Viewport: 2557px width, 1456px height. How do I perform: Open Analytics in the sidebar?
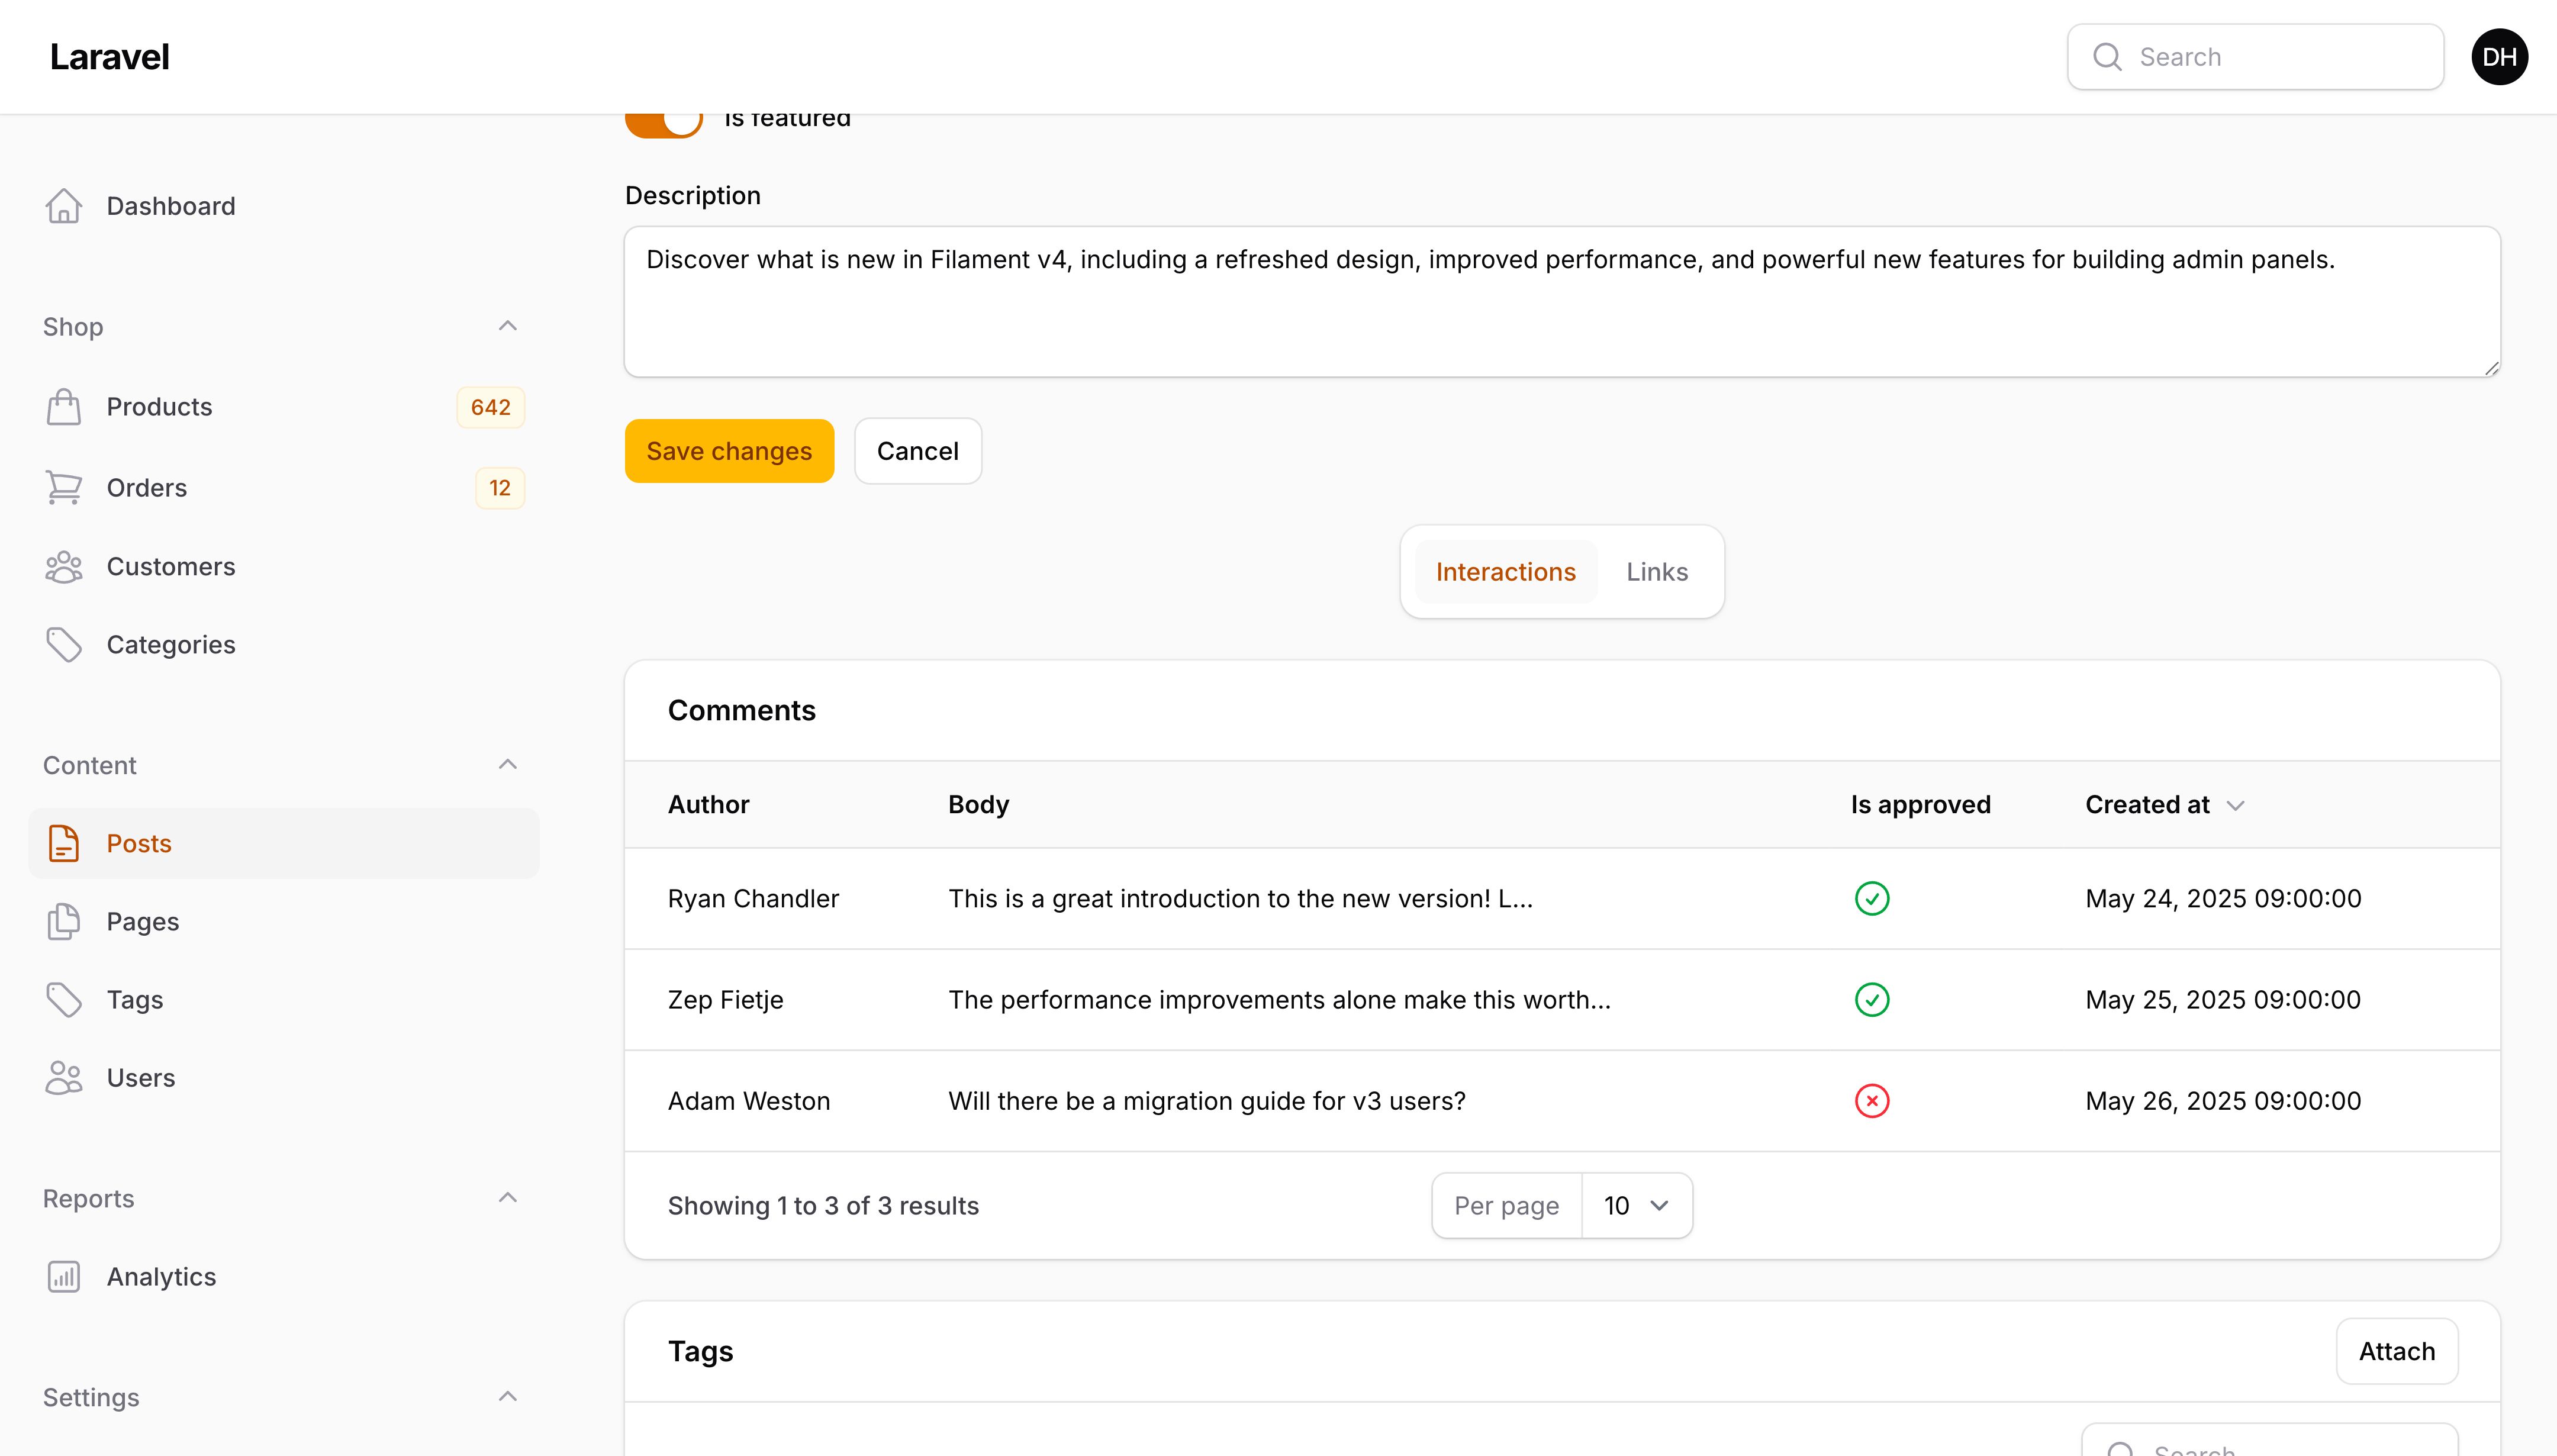pos(284,1276)
